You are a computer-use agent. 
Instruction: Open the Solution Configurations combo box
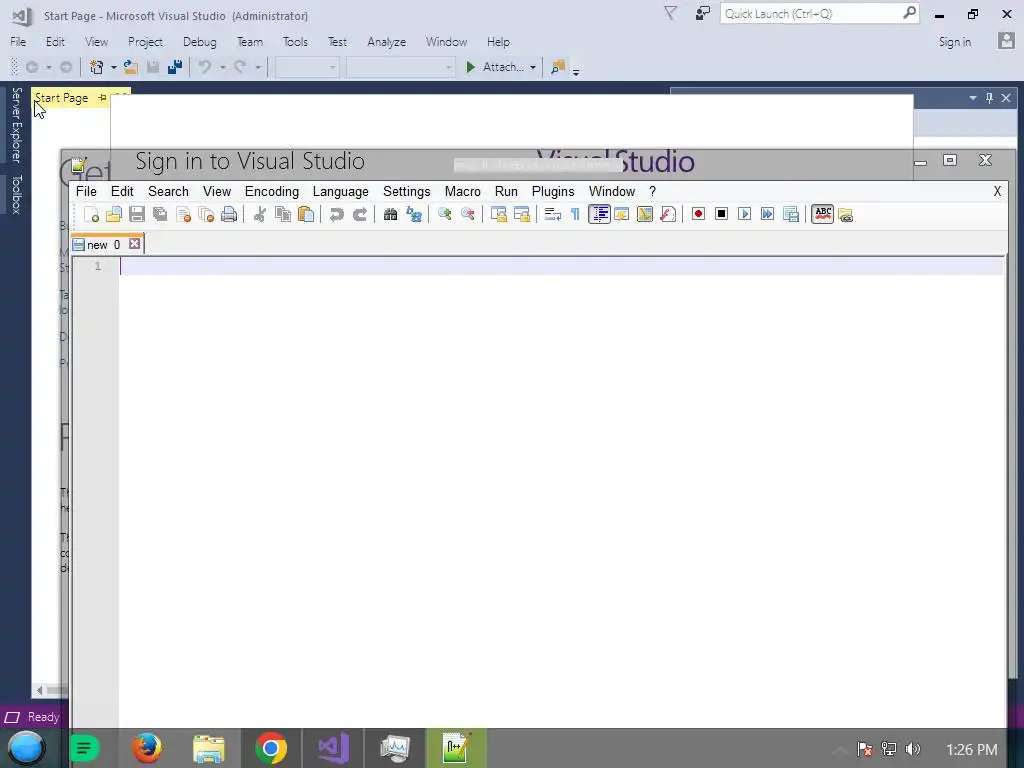point(307,67)
